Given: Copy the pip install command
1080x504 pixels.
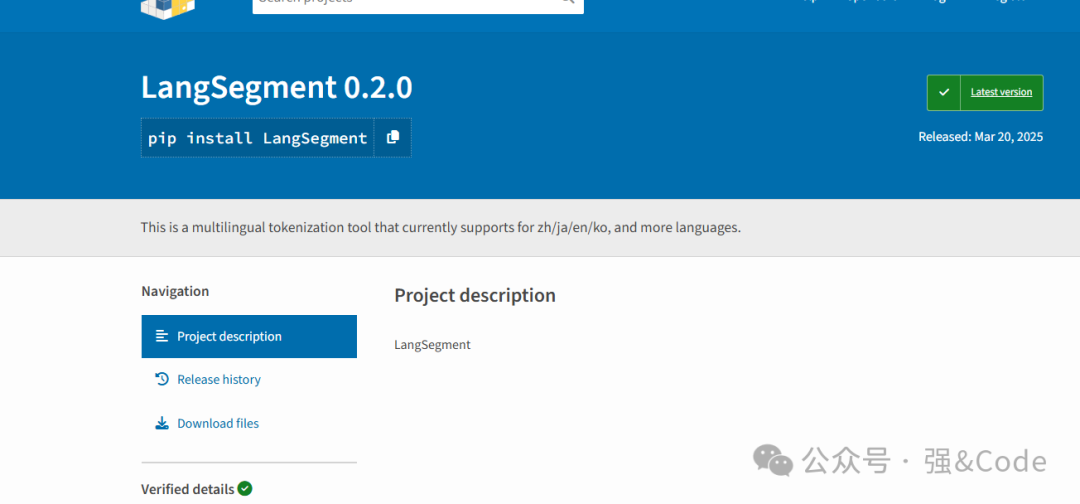Looking at the screenshot, I should (x=393, y=138).
